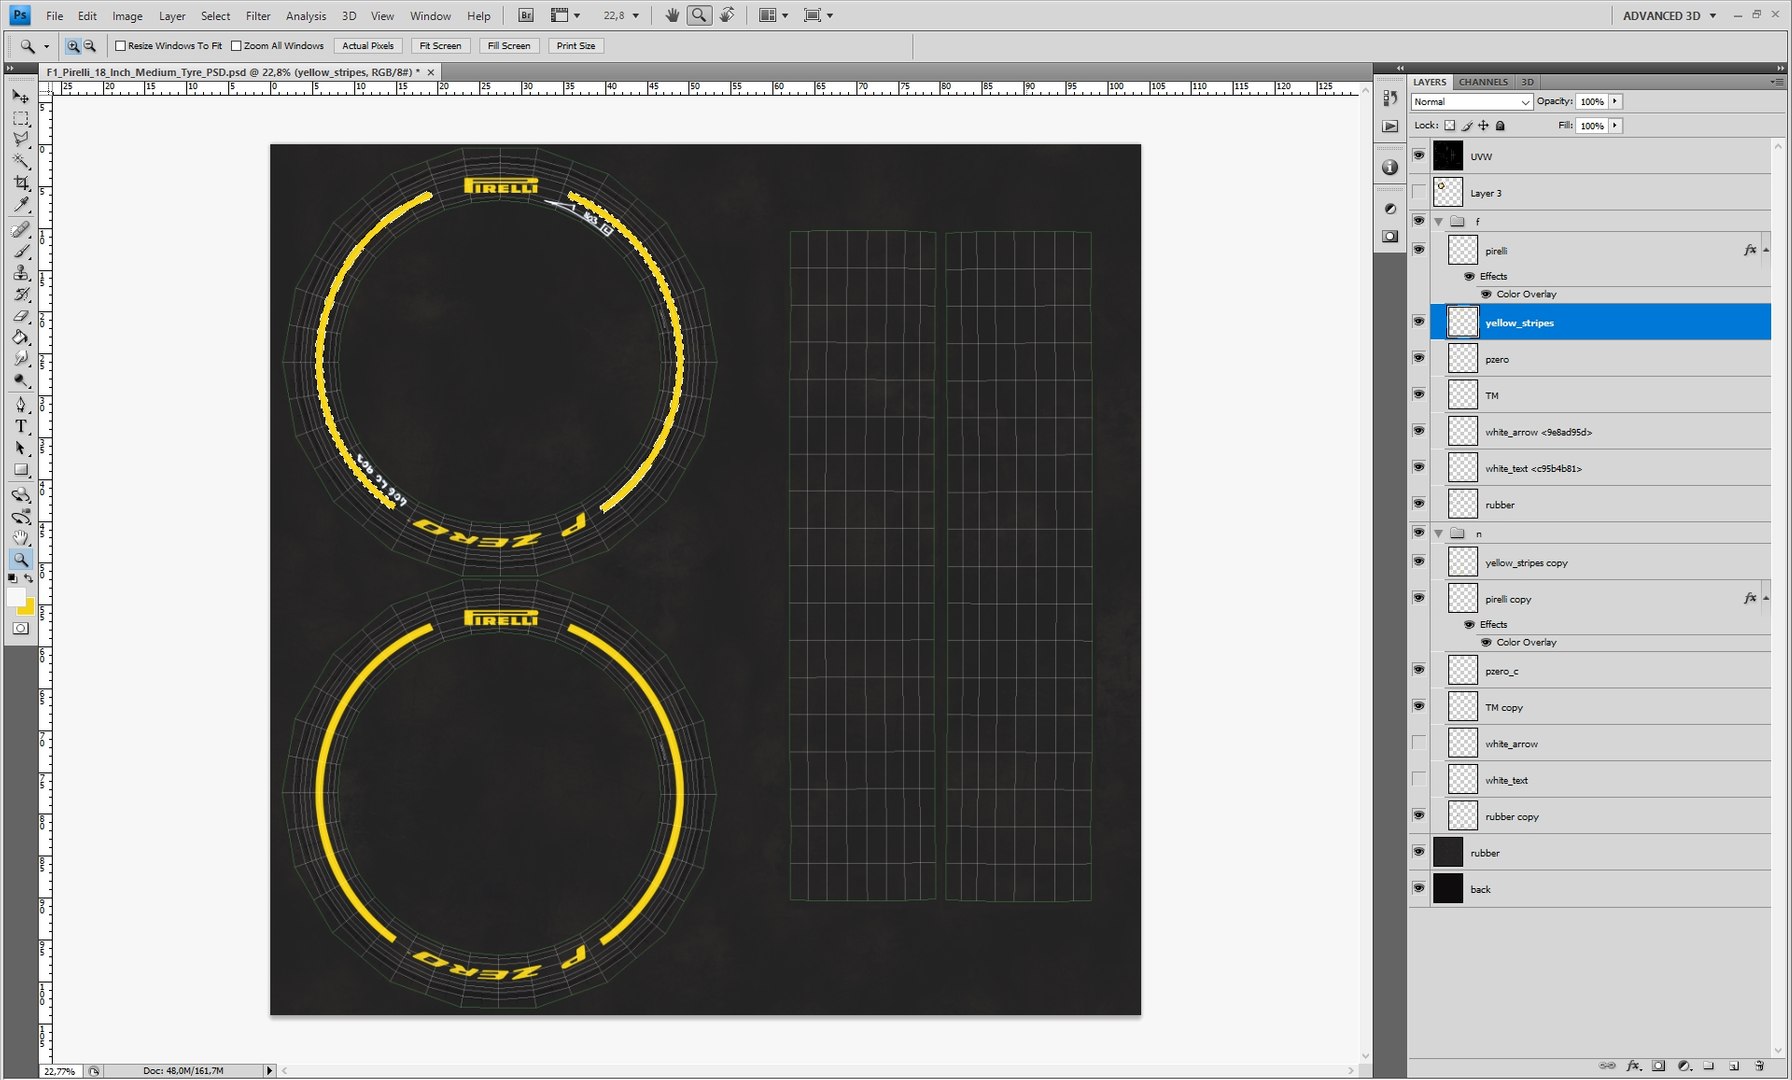
Task: Select the Path Selection tool
Action: click(x=20, y=448)
